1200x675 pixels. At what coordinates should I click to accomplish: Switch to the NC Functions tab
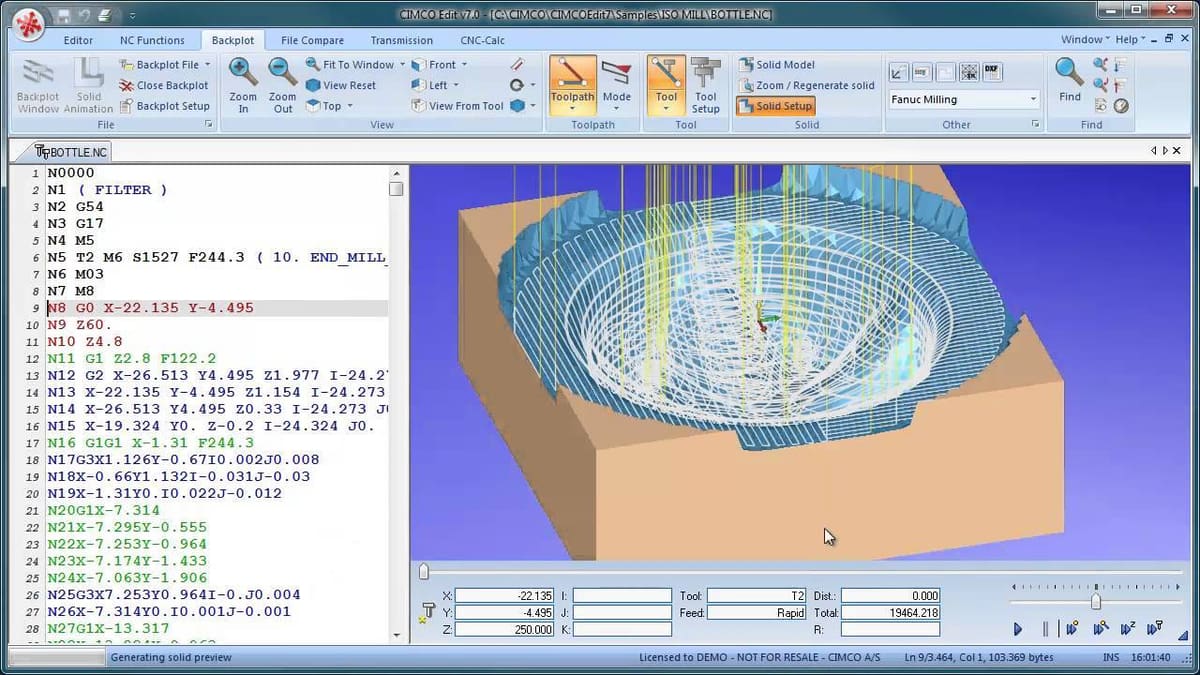[x=152, y=40]
